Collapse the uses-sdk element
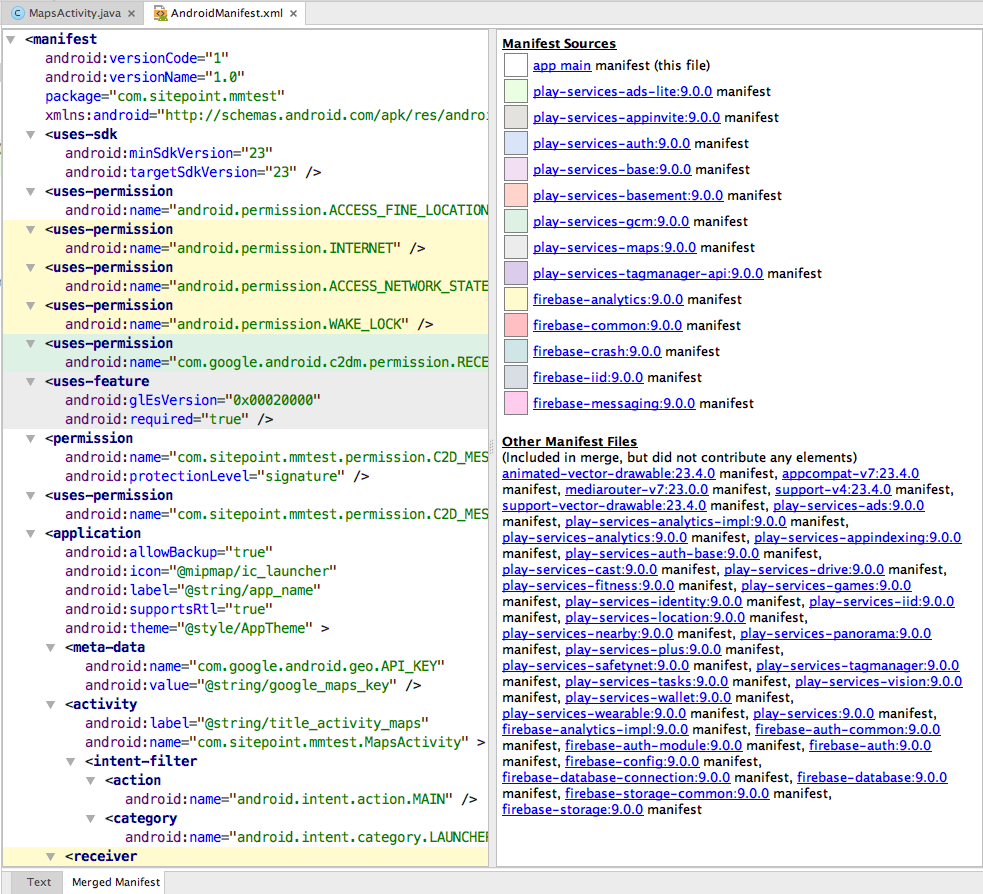Viewport: 983px width, 894px height. (31, 135)
